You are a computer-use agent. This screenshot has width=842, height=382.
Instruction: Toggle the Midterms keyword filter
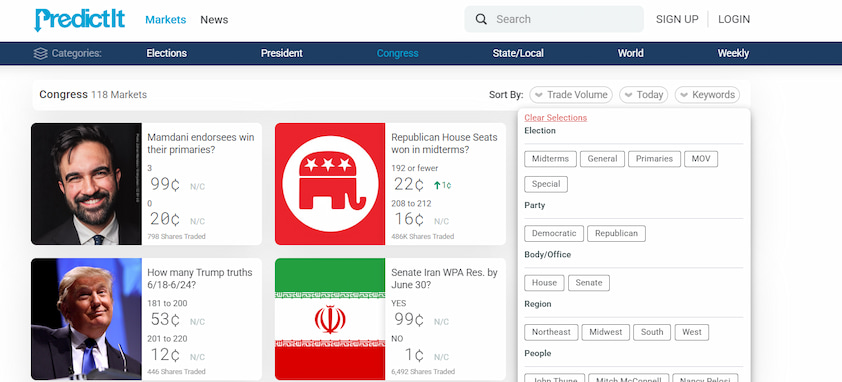[550, 159]
